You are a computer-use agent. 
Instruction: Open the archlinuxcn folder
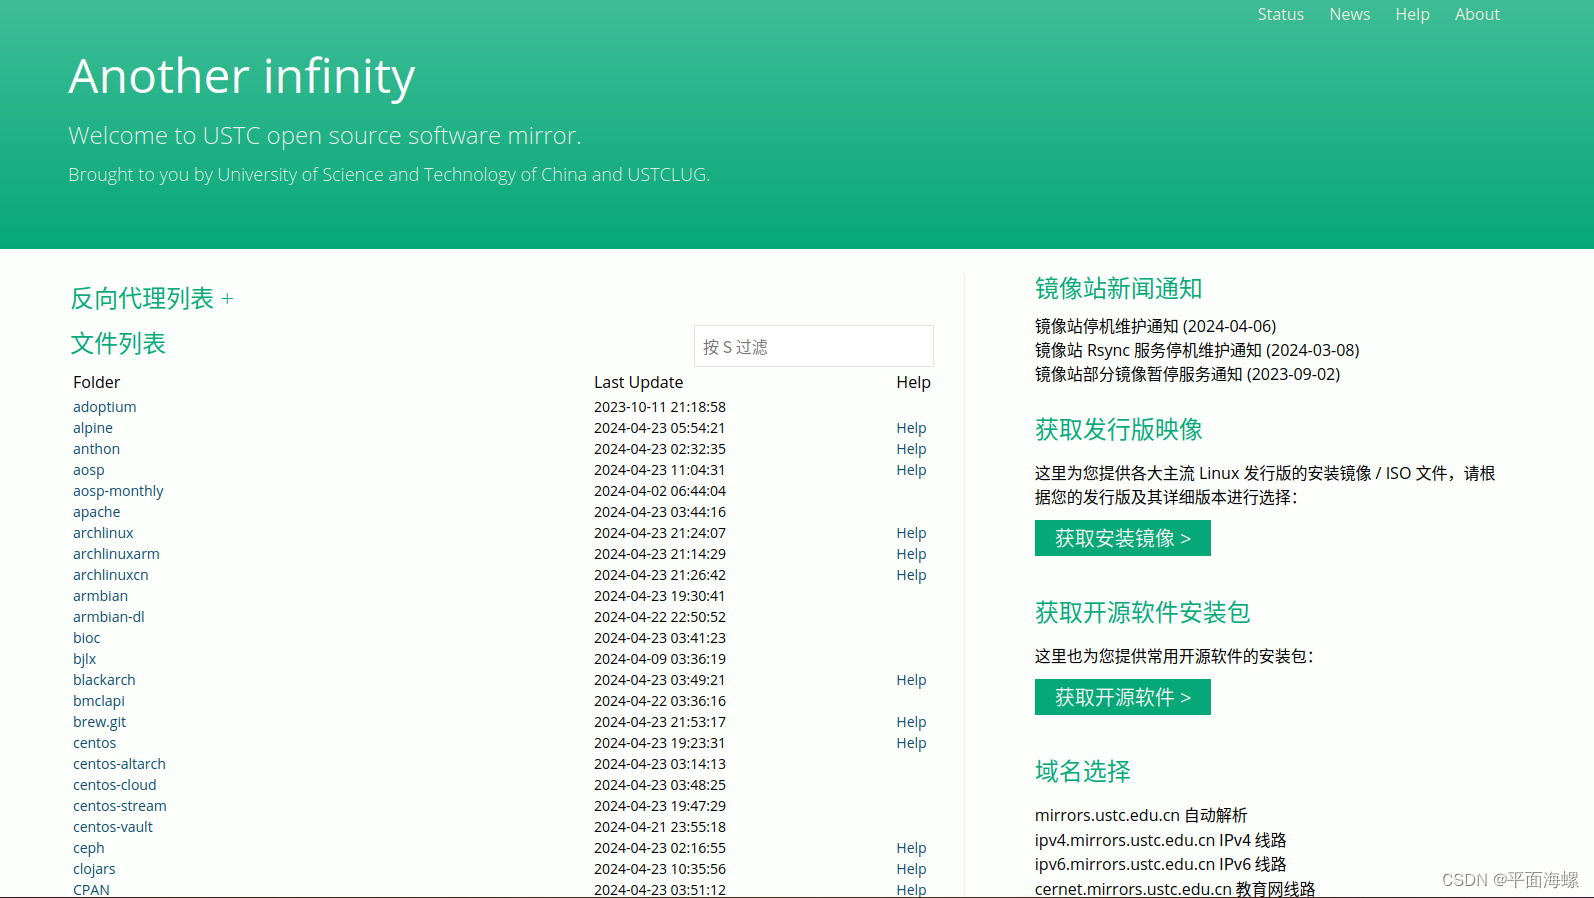click(x=110, y=575)
